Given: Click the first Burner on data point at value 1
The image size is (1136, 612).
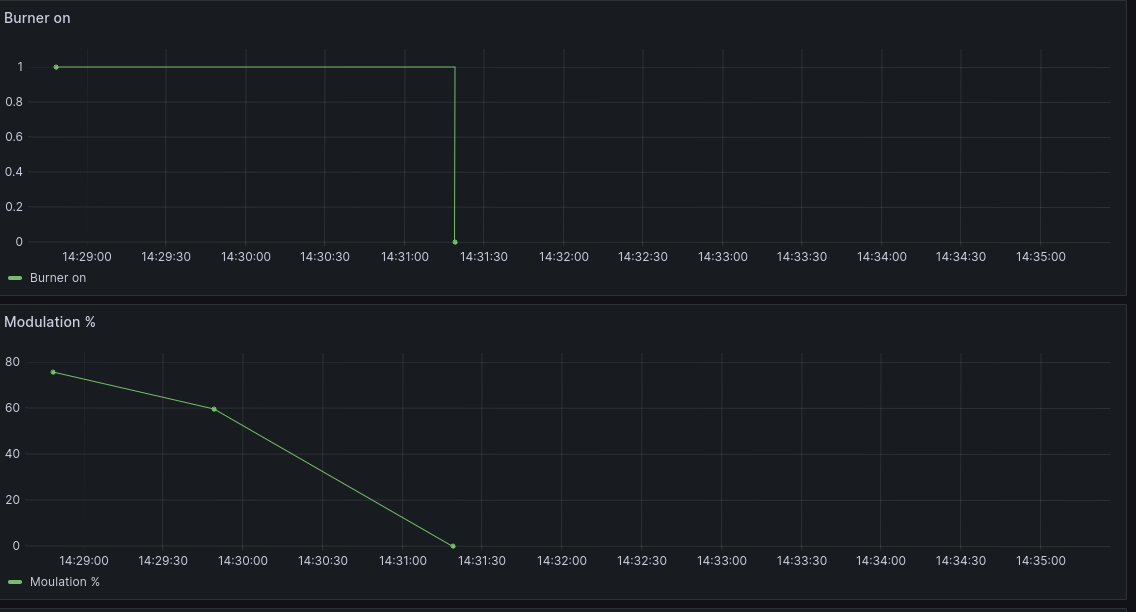Looking at the screenshot, I should pos(56,67).
